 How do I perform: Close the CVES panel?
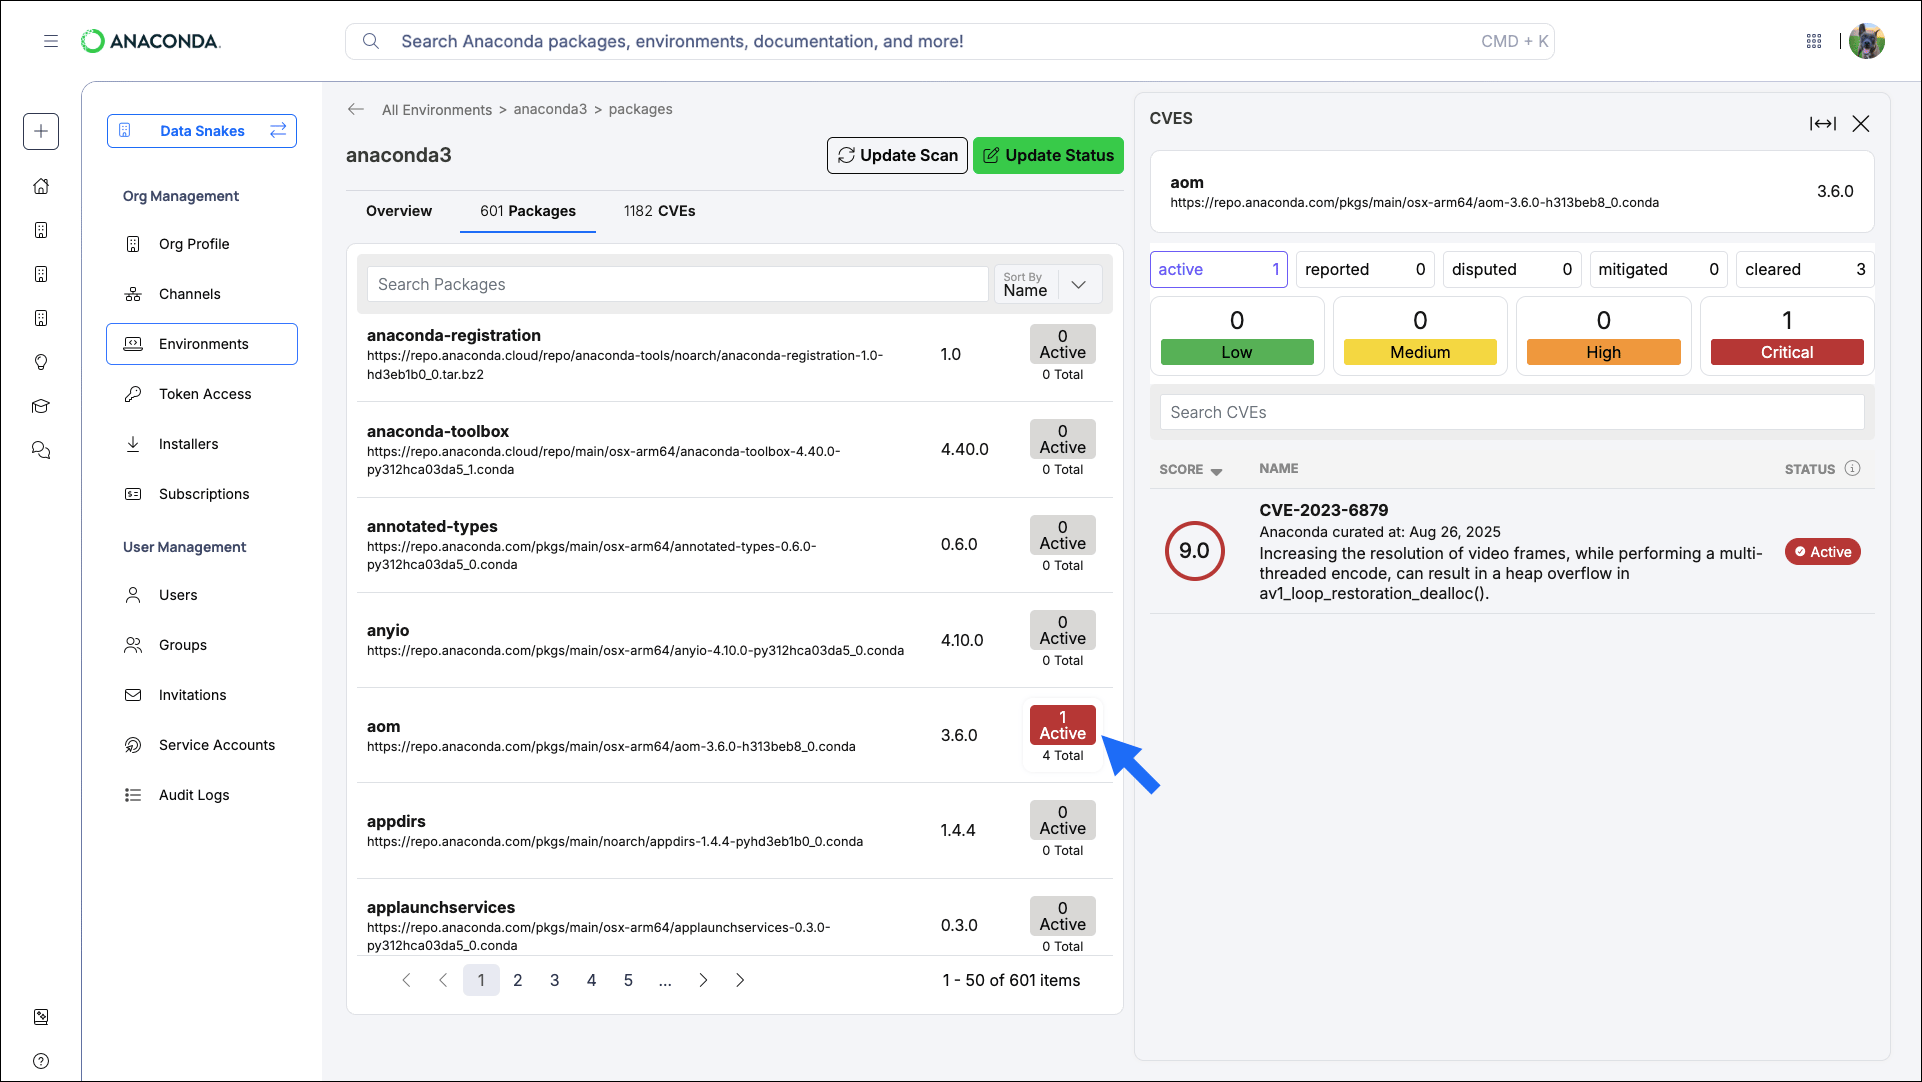[1861, 123]
